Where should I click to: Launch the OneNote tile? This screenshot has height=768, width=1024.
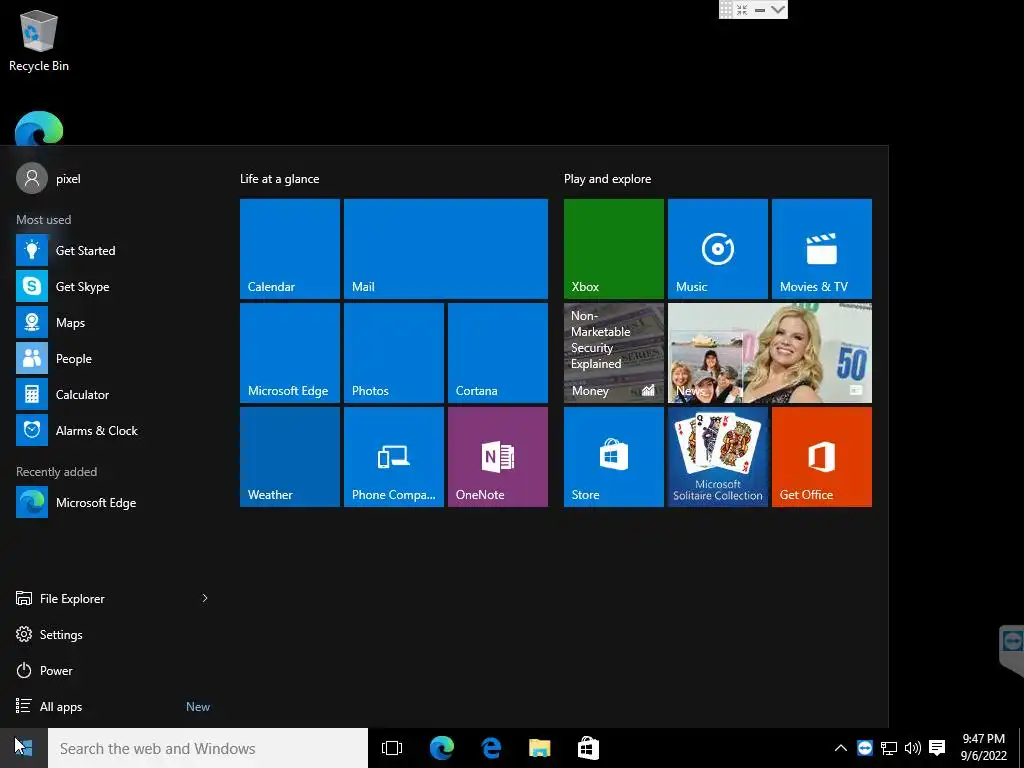click(498, 457)
